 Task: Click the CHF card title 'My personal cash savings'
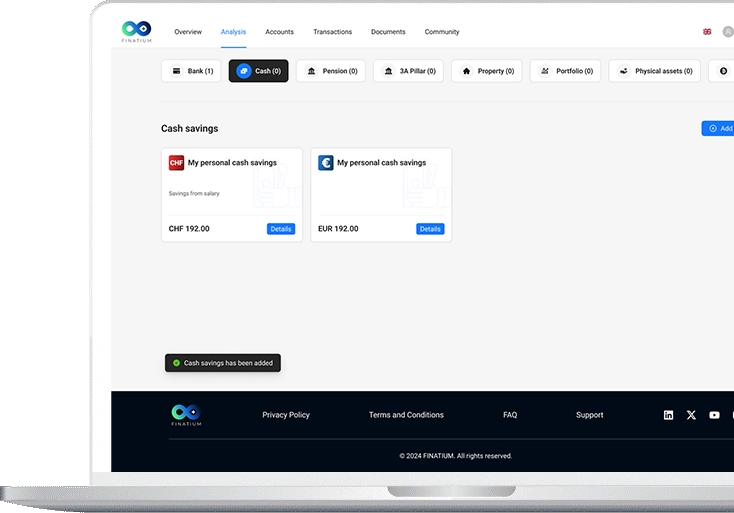(x=232, y=162)
